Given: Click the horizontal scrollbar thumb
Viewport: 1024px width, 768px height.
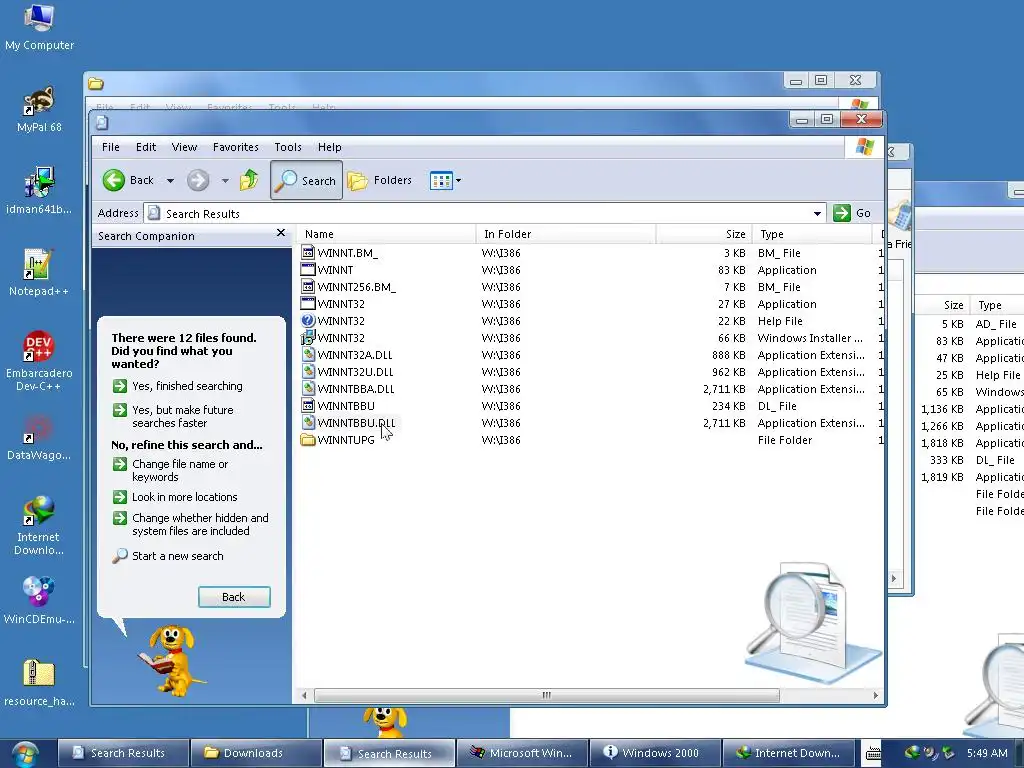Looking at the screenshot, I should 547,696.
